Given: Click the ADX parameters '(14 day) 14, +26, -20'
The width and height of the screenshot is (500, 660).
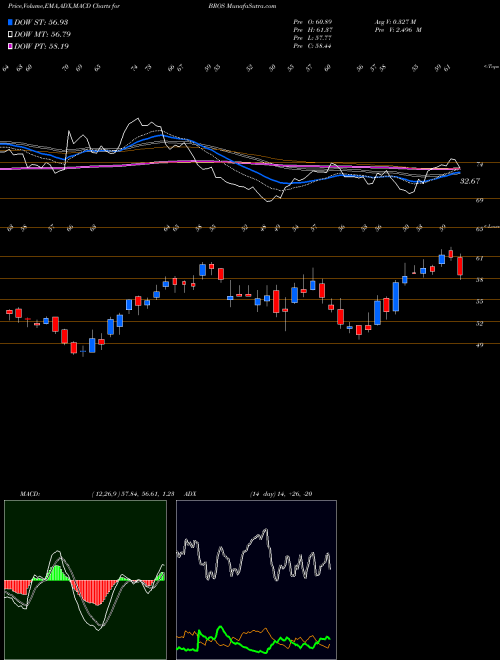Looking at the screenshot, I should pos(281,494).
